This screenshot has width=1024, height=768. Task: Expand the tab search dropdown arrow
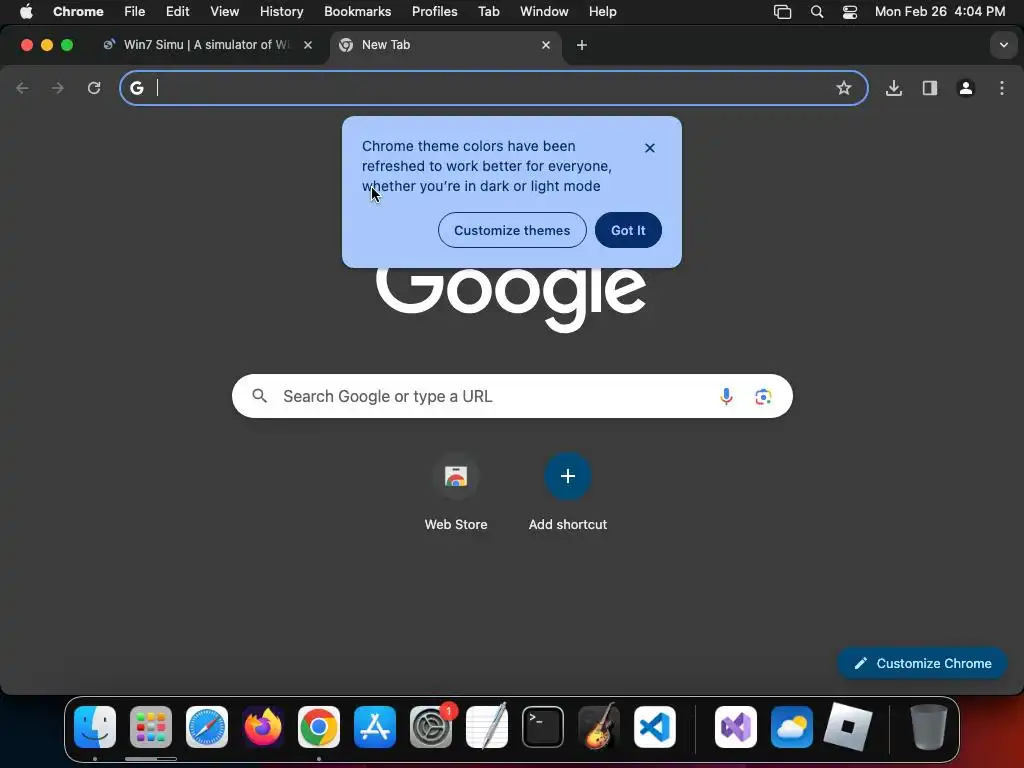pos(1003,45)
